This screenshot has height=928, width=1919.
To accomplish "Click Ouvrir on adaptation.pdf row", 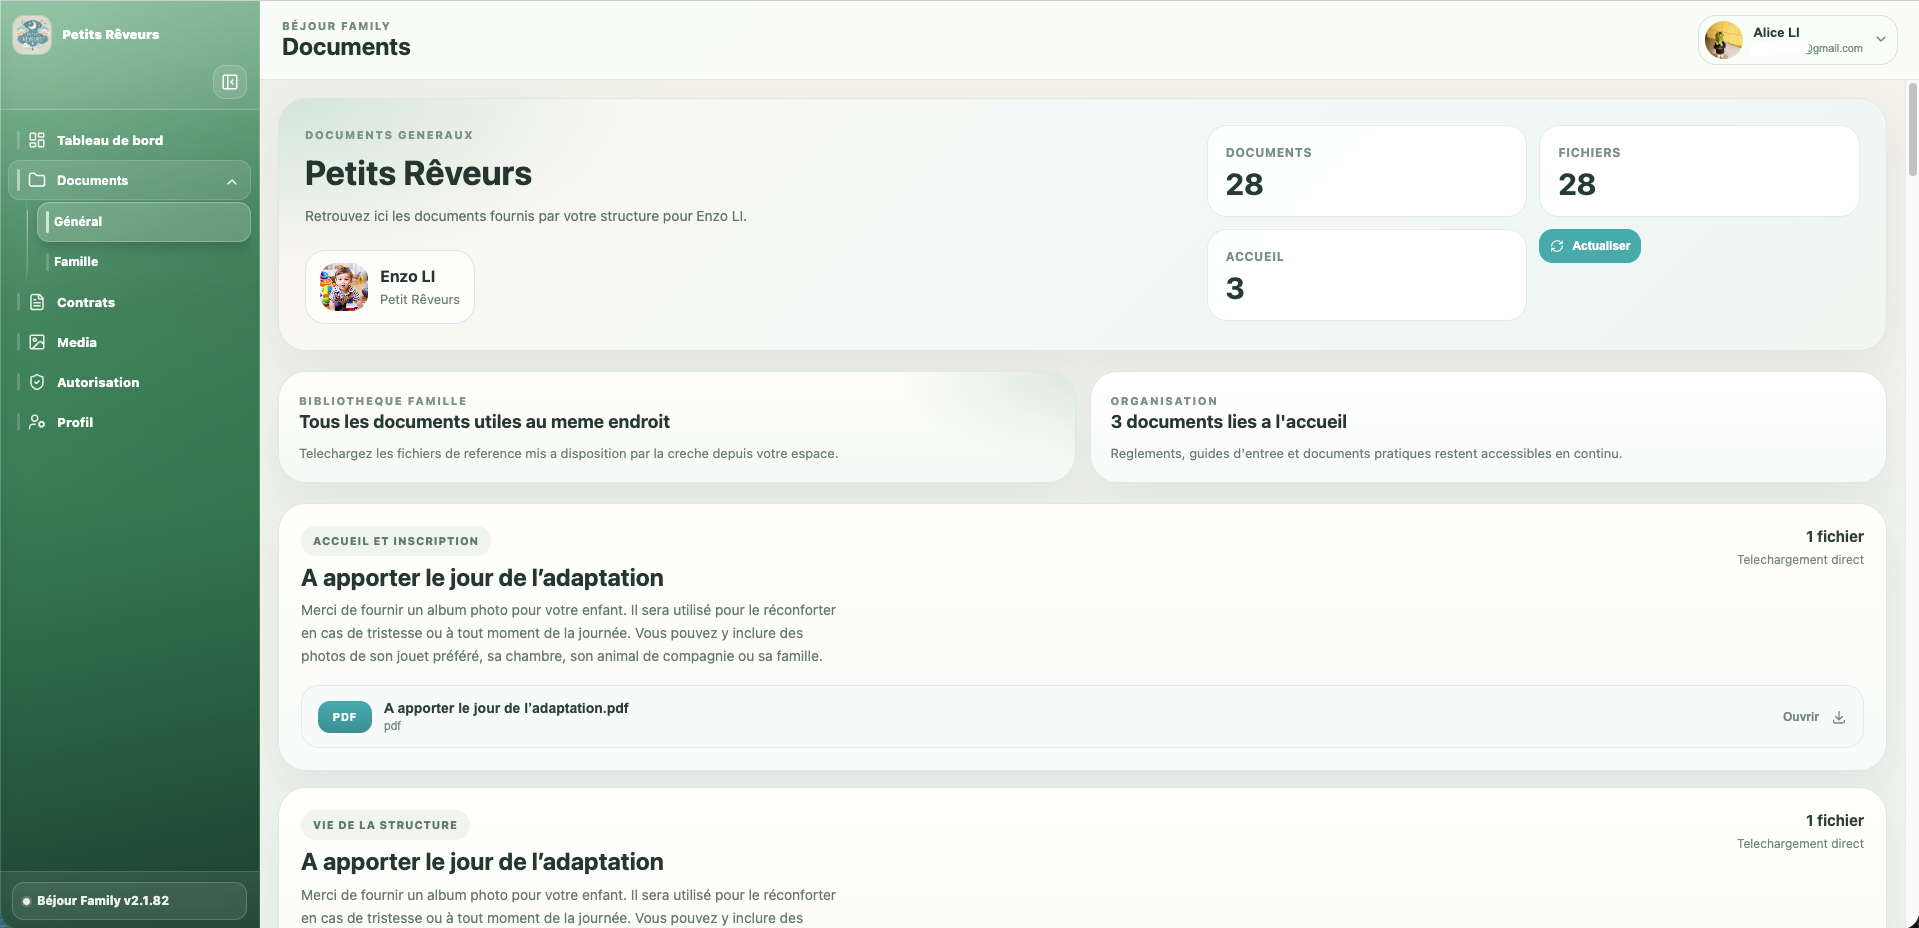I will (x=1800, y=717).
